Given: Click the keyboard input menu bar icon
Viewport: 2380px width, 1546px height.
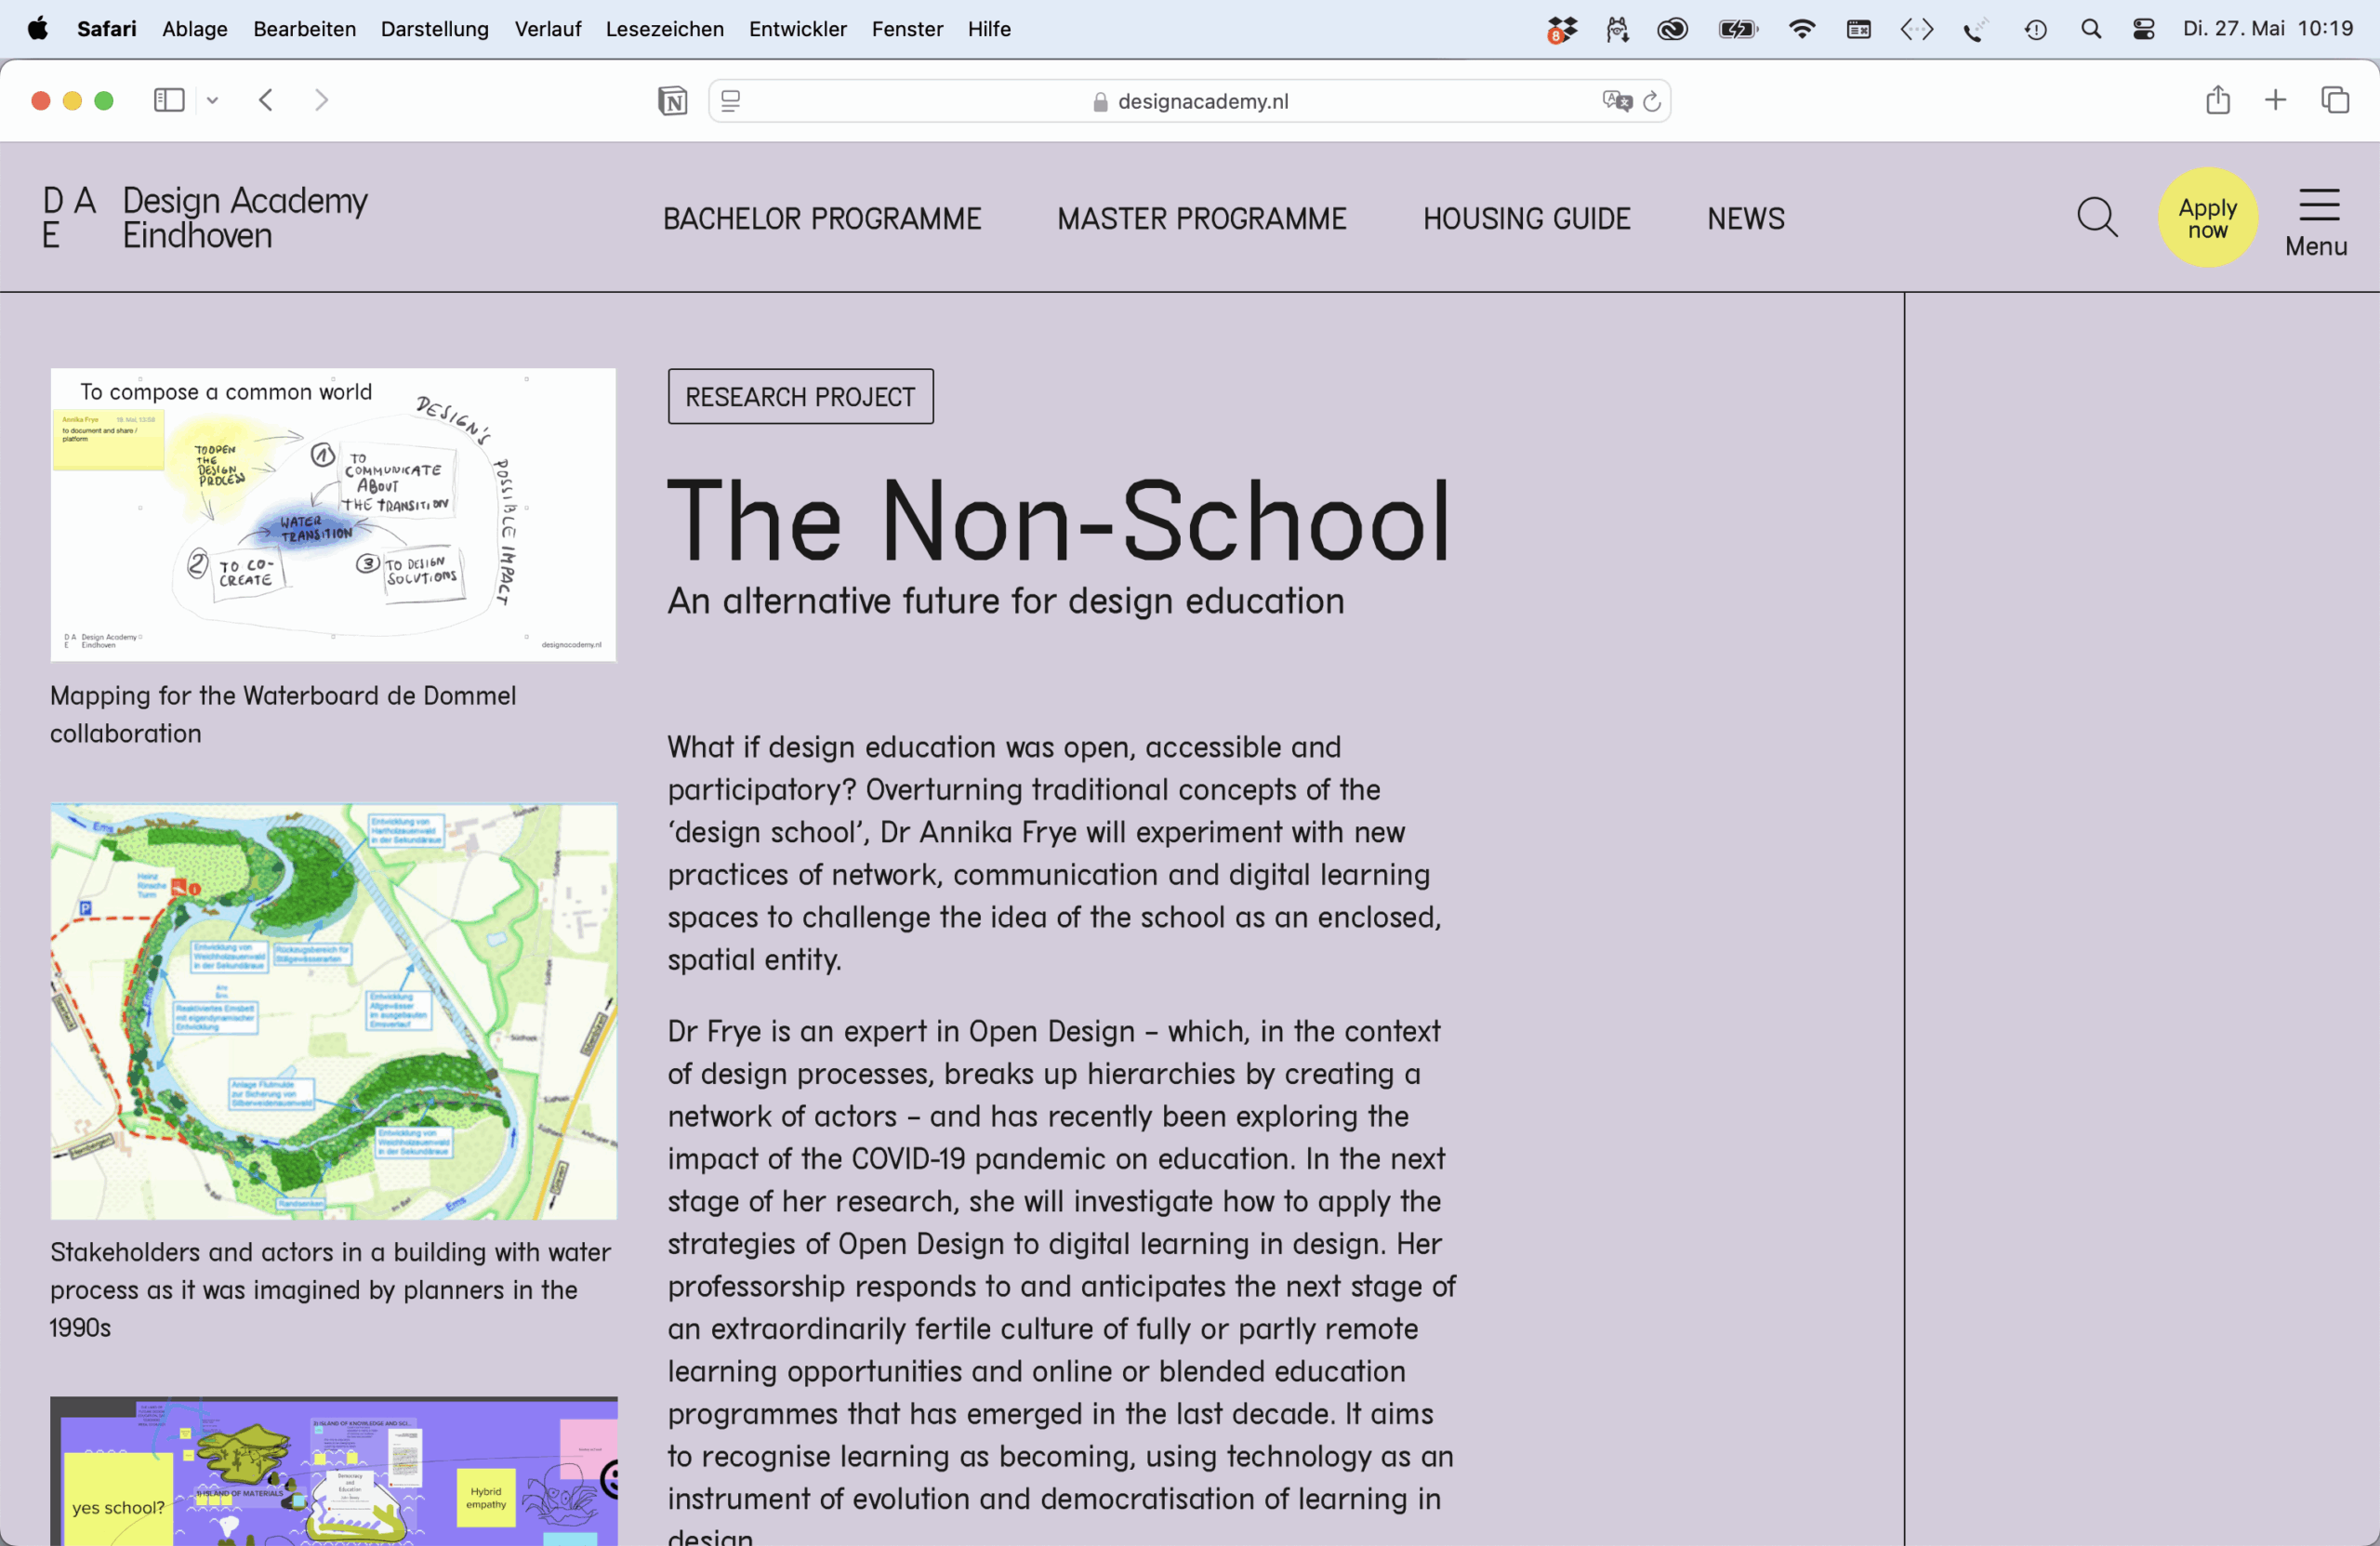Looking at the screenshot, I should [1859, 29].
